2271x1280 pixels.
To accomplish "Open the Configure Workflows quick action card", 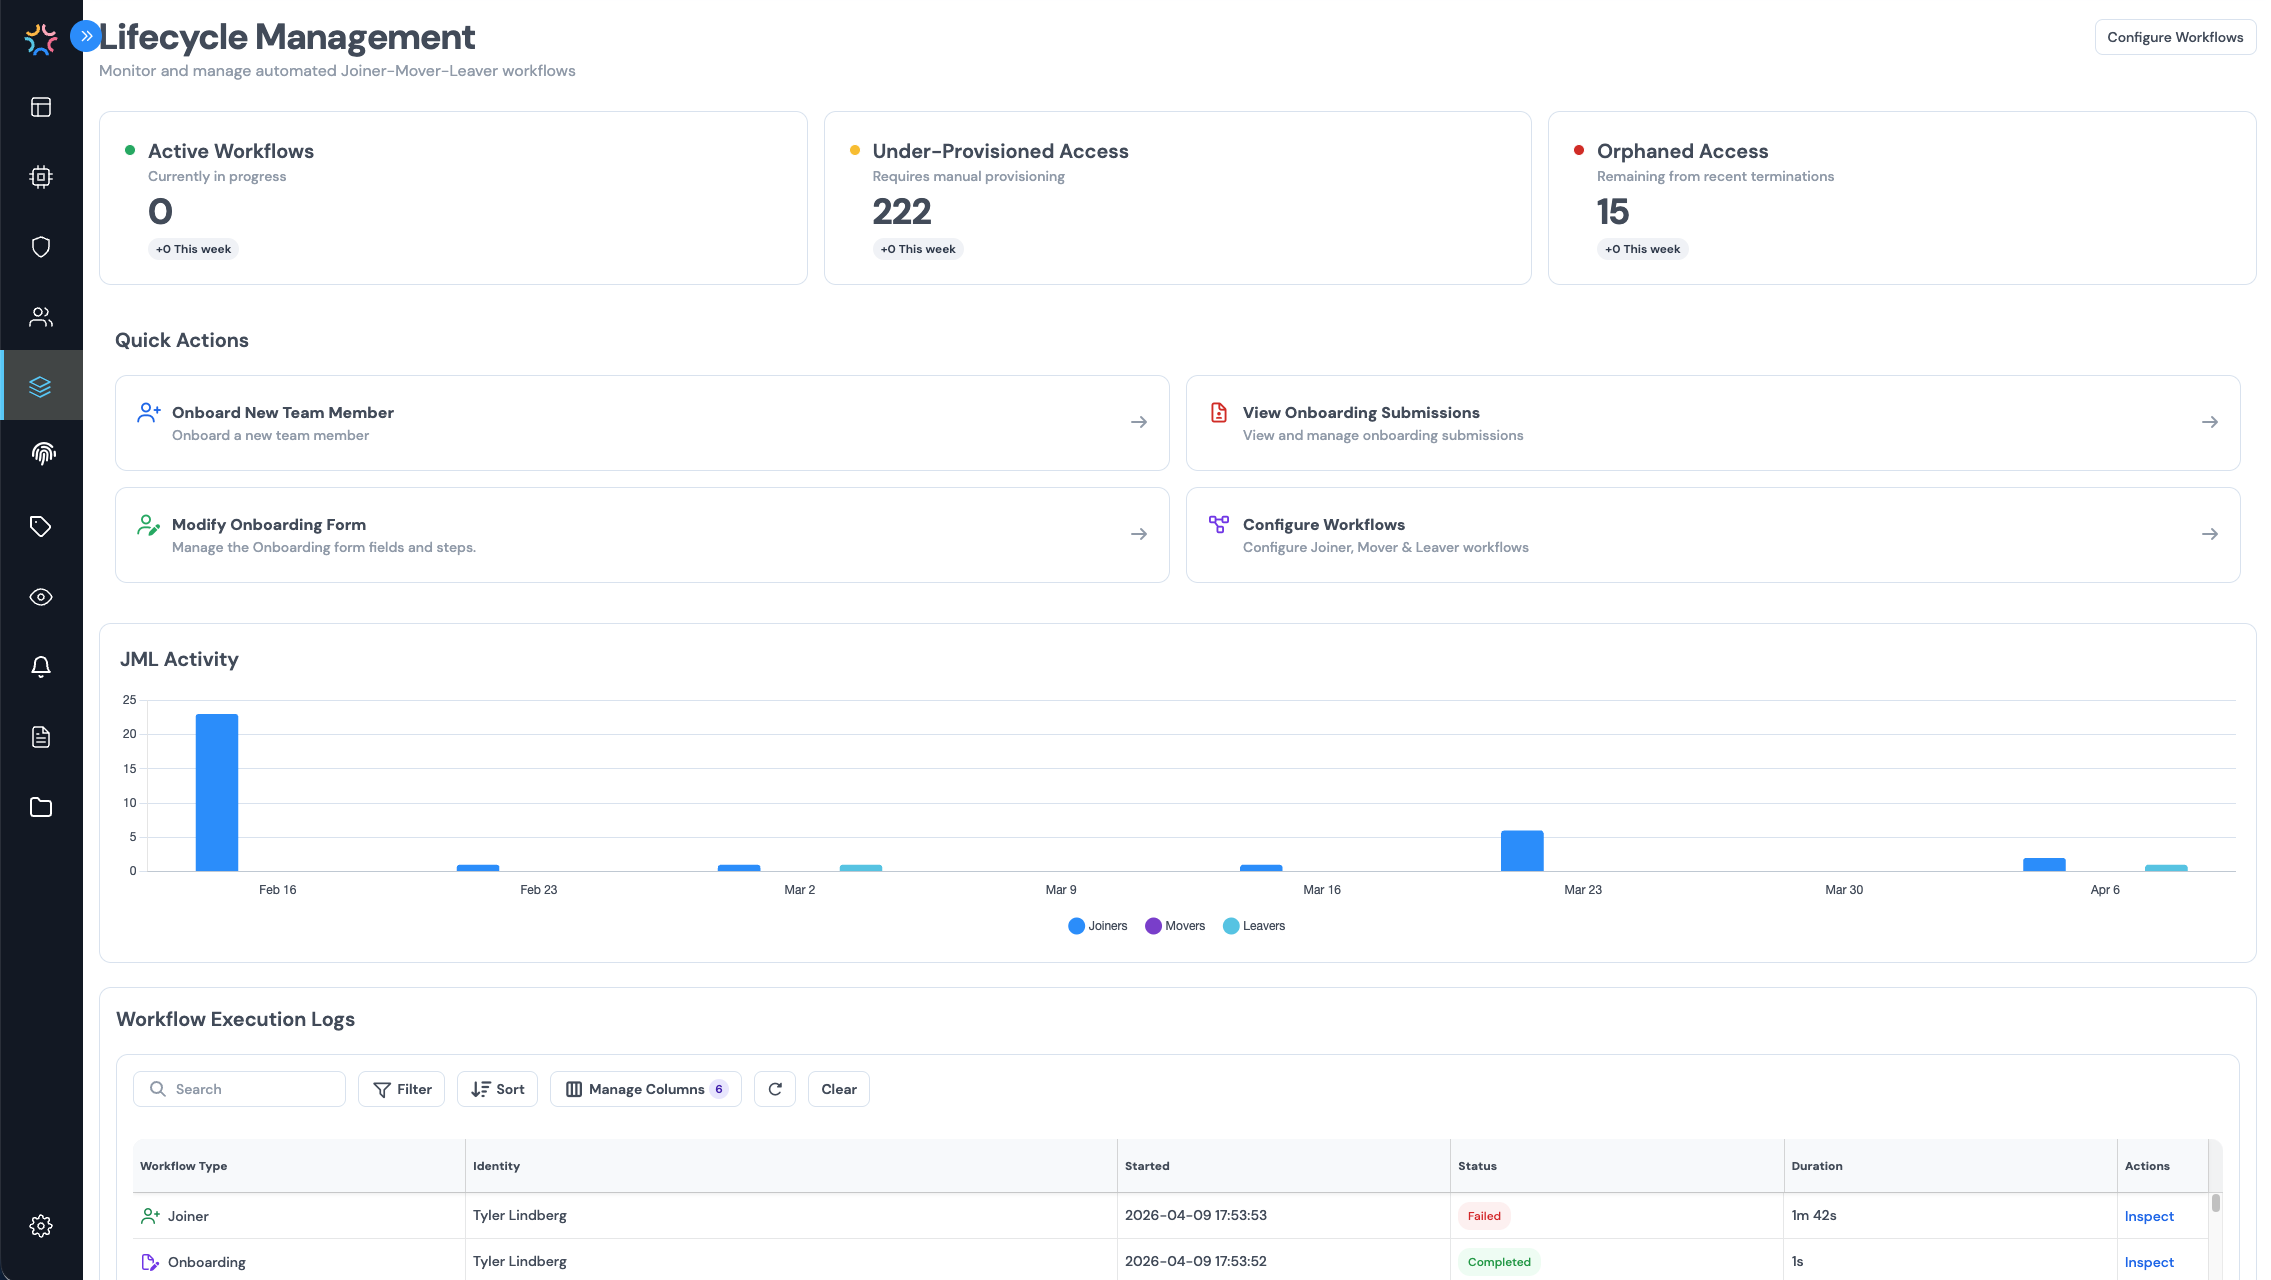I will click(x=1713, y=535).
